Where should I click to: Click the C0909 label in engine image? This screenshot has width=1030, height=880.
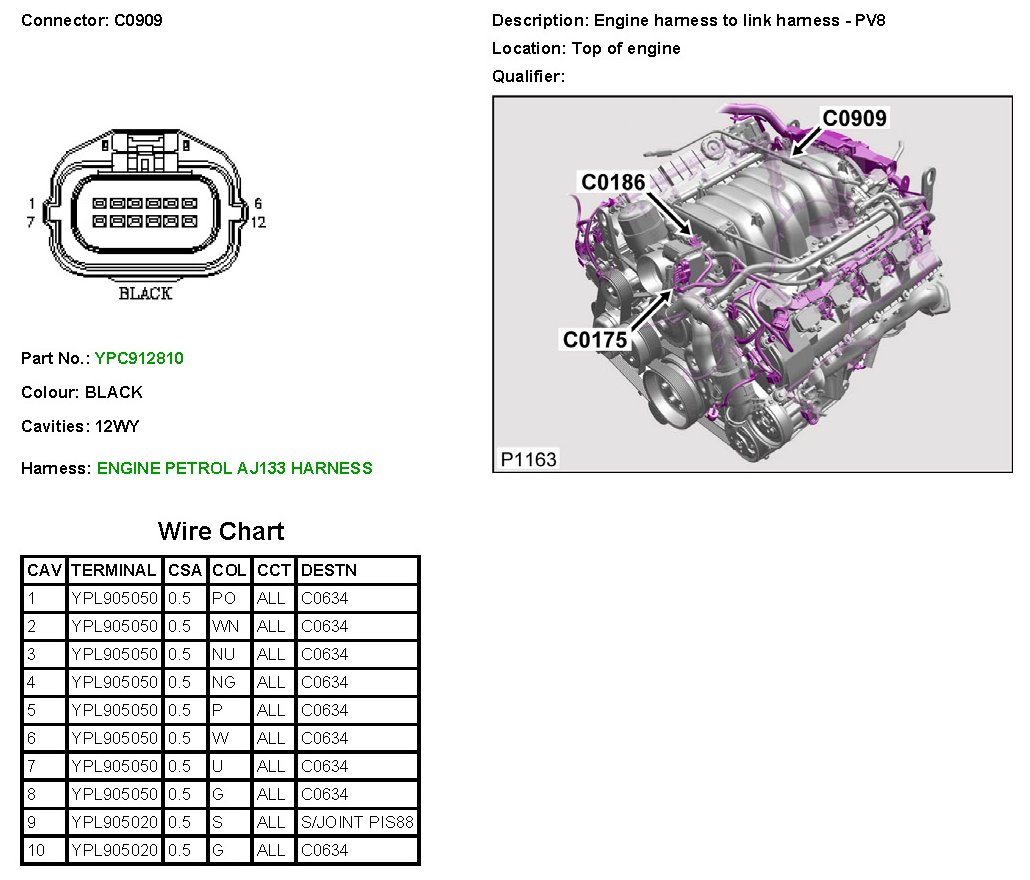coord(854,118)
